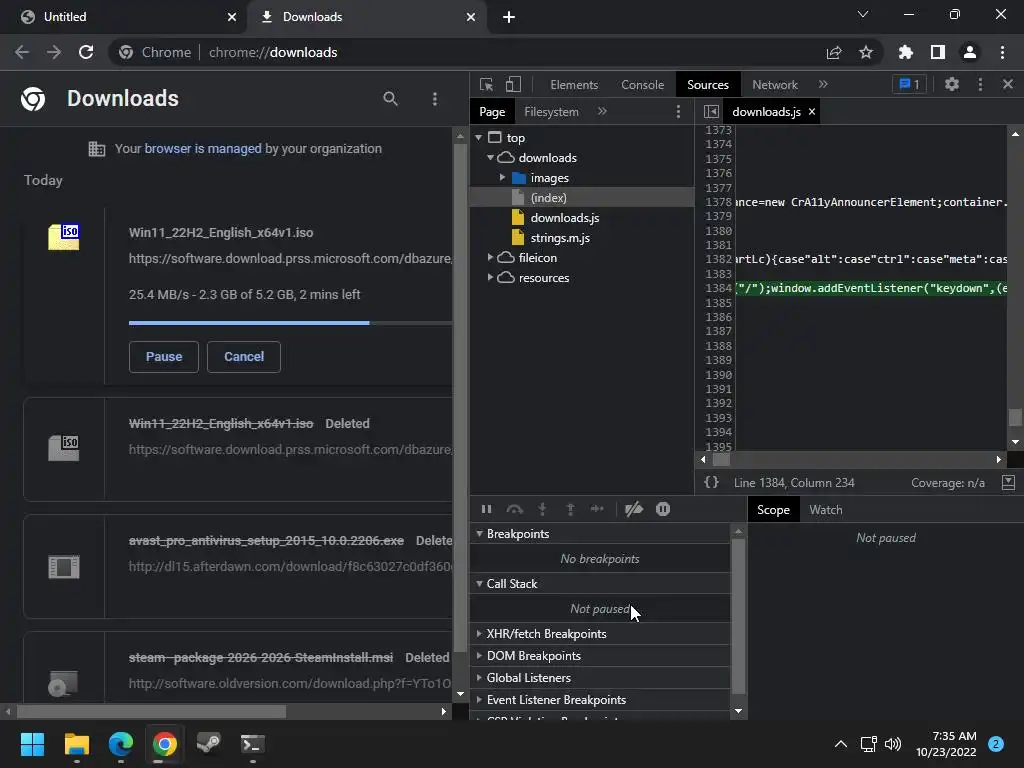Reload the current page
This screenshot has width=1024, height=768.
pyautogui.click(x=86, y=52)
